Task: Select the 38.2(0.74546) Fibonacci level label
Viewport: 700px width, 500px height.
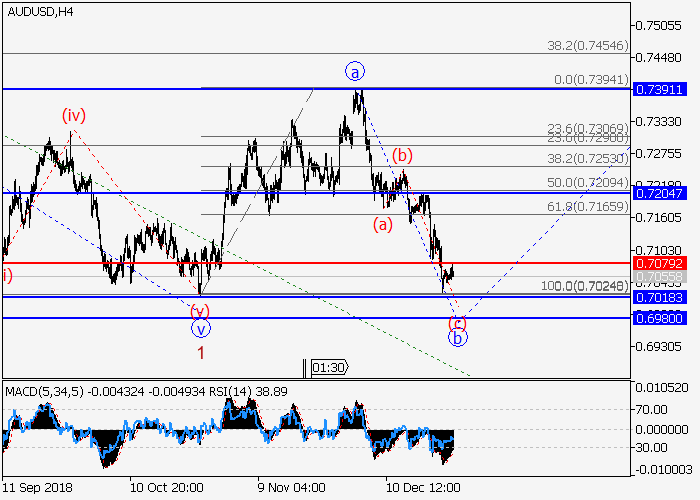Action: click(589, 46)
